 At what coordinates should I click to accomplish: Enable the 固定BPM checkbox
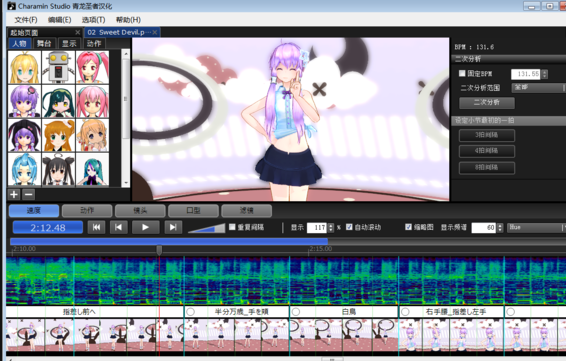click(462, 74)
